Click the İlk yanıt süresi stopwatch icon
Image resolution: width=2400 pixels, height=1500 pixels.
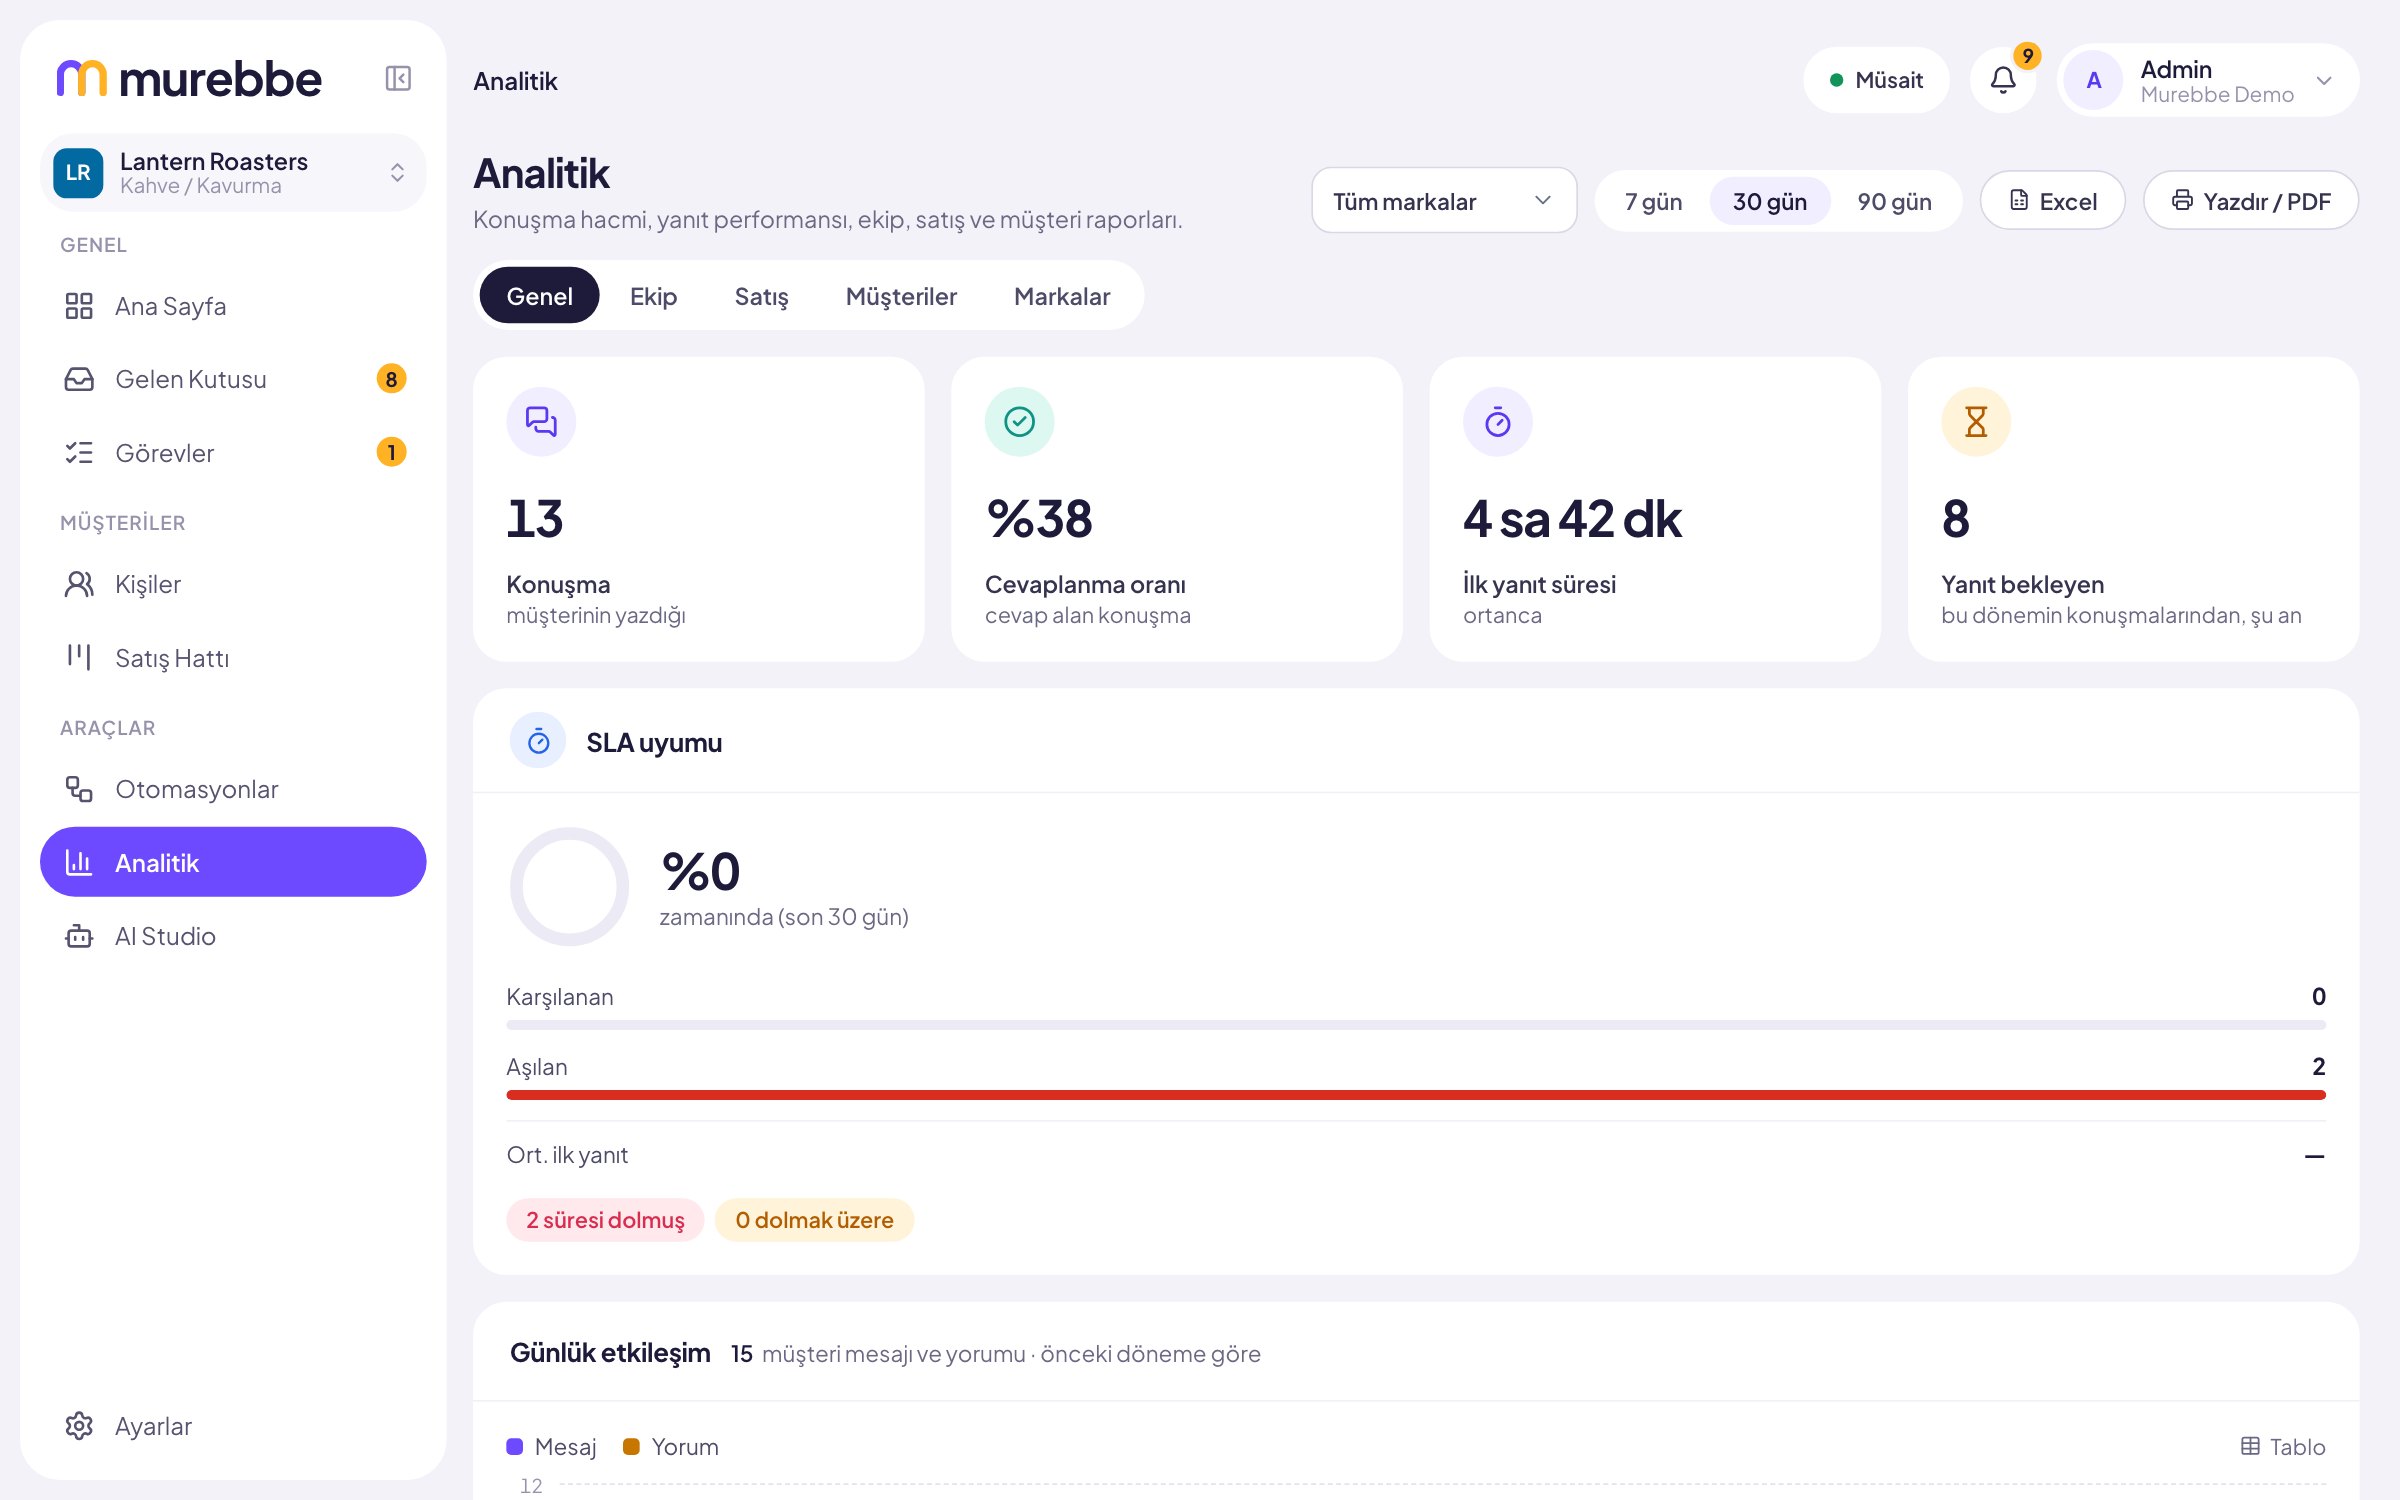click(1497, 421)
